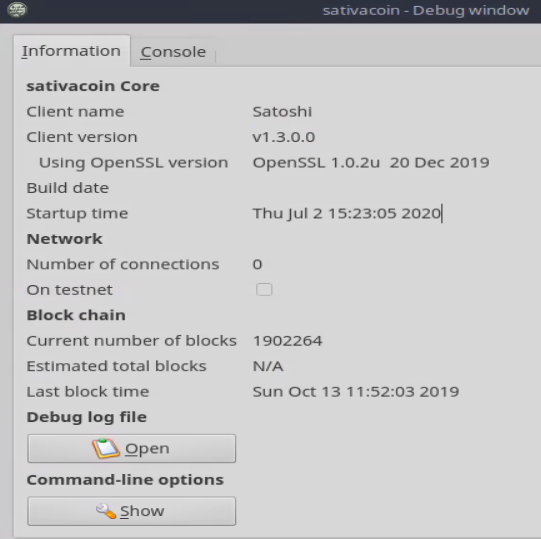Click the sativacoin Core heading
541x539 pixels.
tap(93, 86)
